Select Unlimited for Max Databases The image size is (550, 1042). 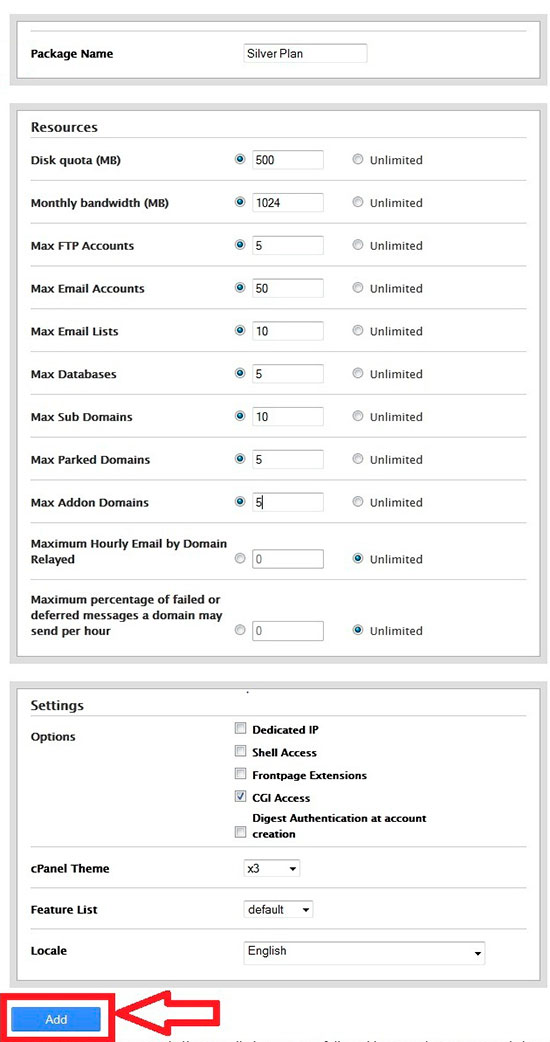[x=358, y=373]
